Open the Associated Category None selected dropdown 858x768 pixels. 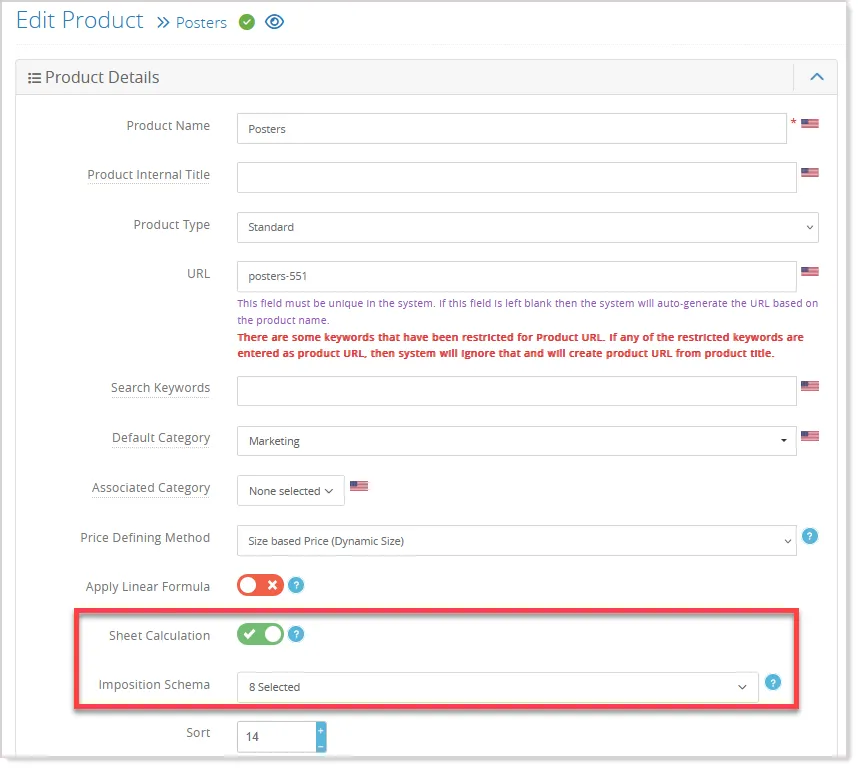point(291,491)
